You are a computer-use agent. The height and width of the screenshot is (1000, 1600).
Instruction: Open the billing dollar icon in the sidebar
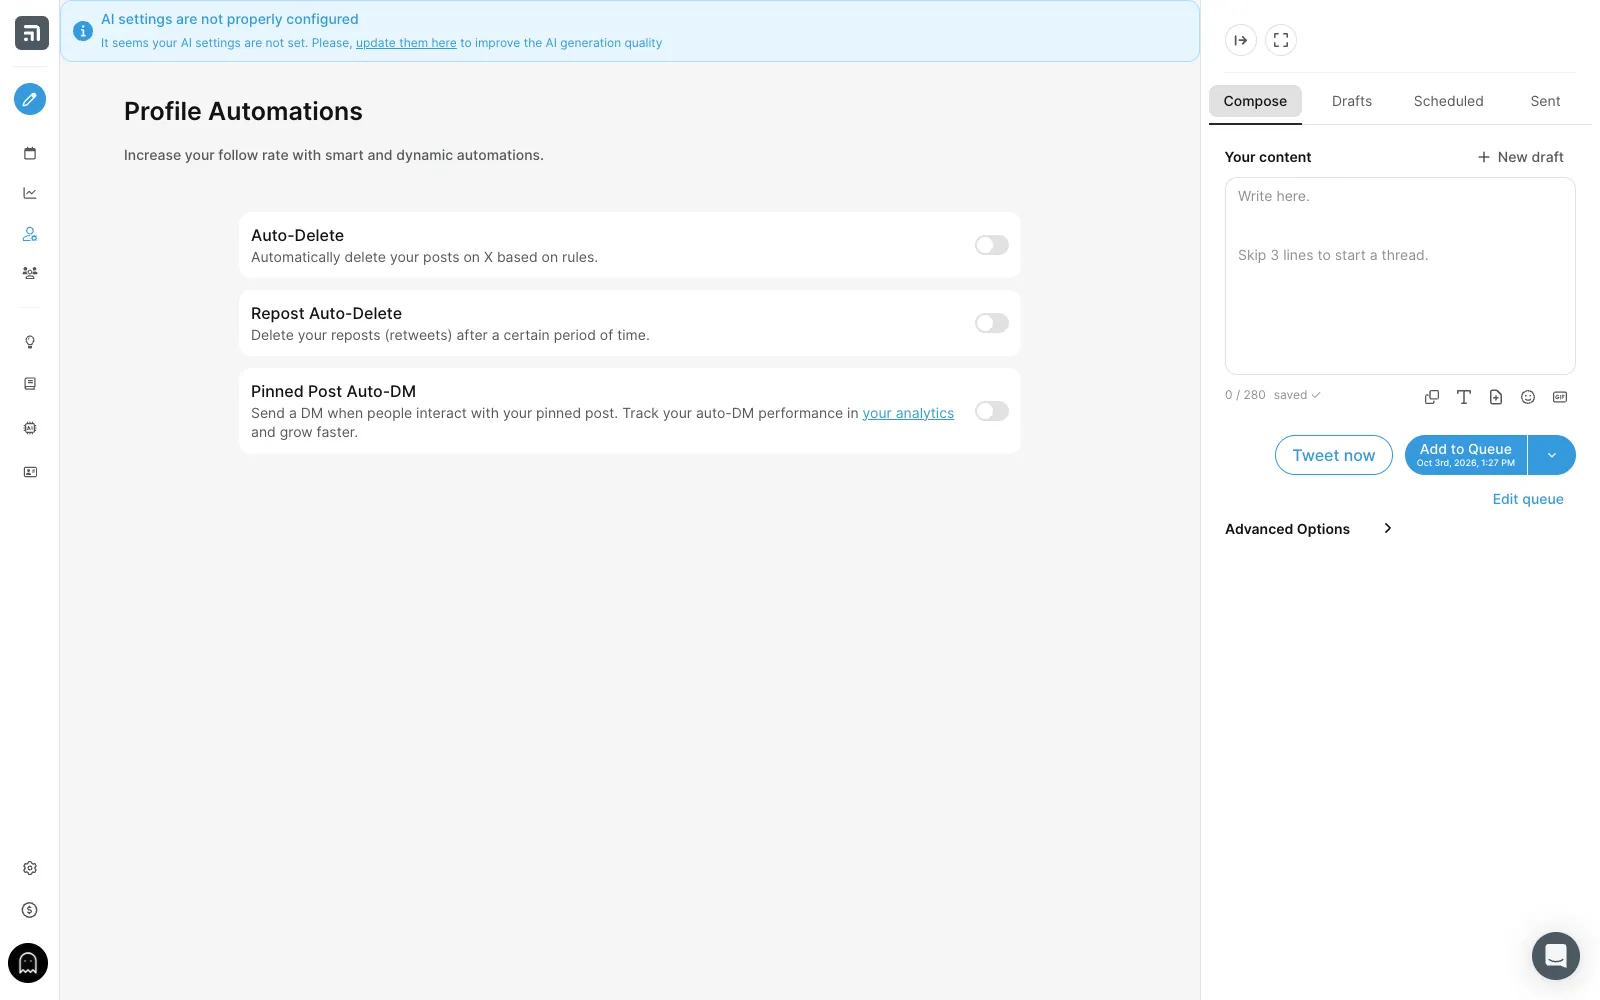coord(30,910)
